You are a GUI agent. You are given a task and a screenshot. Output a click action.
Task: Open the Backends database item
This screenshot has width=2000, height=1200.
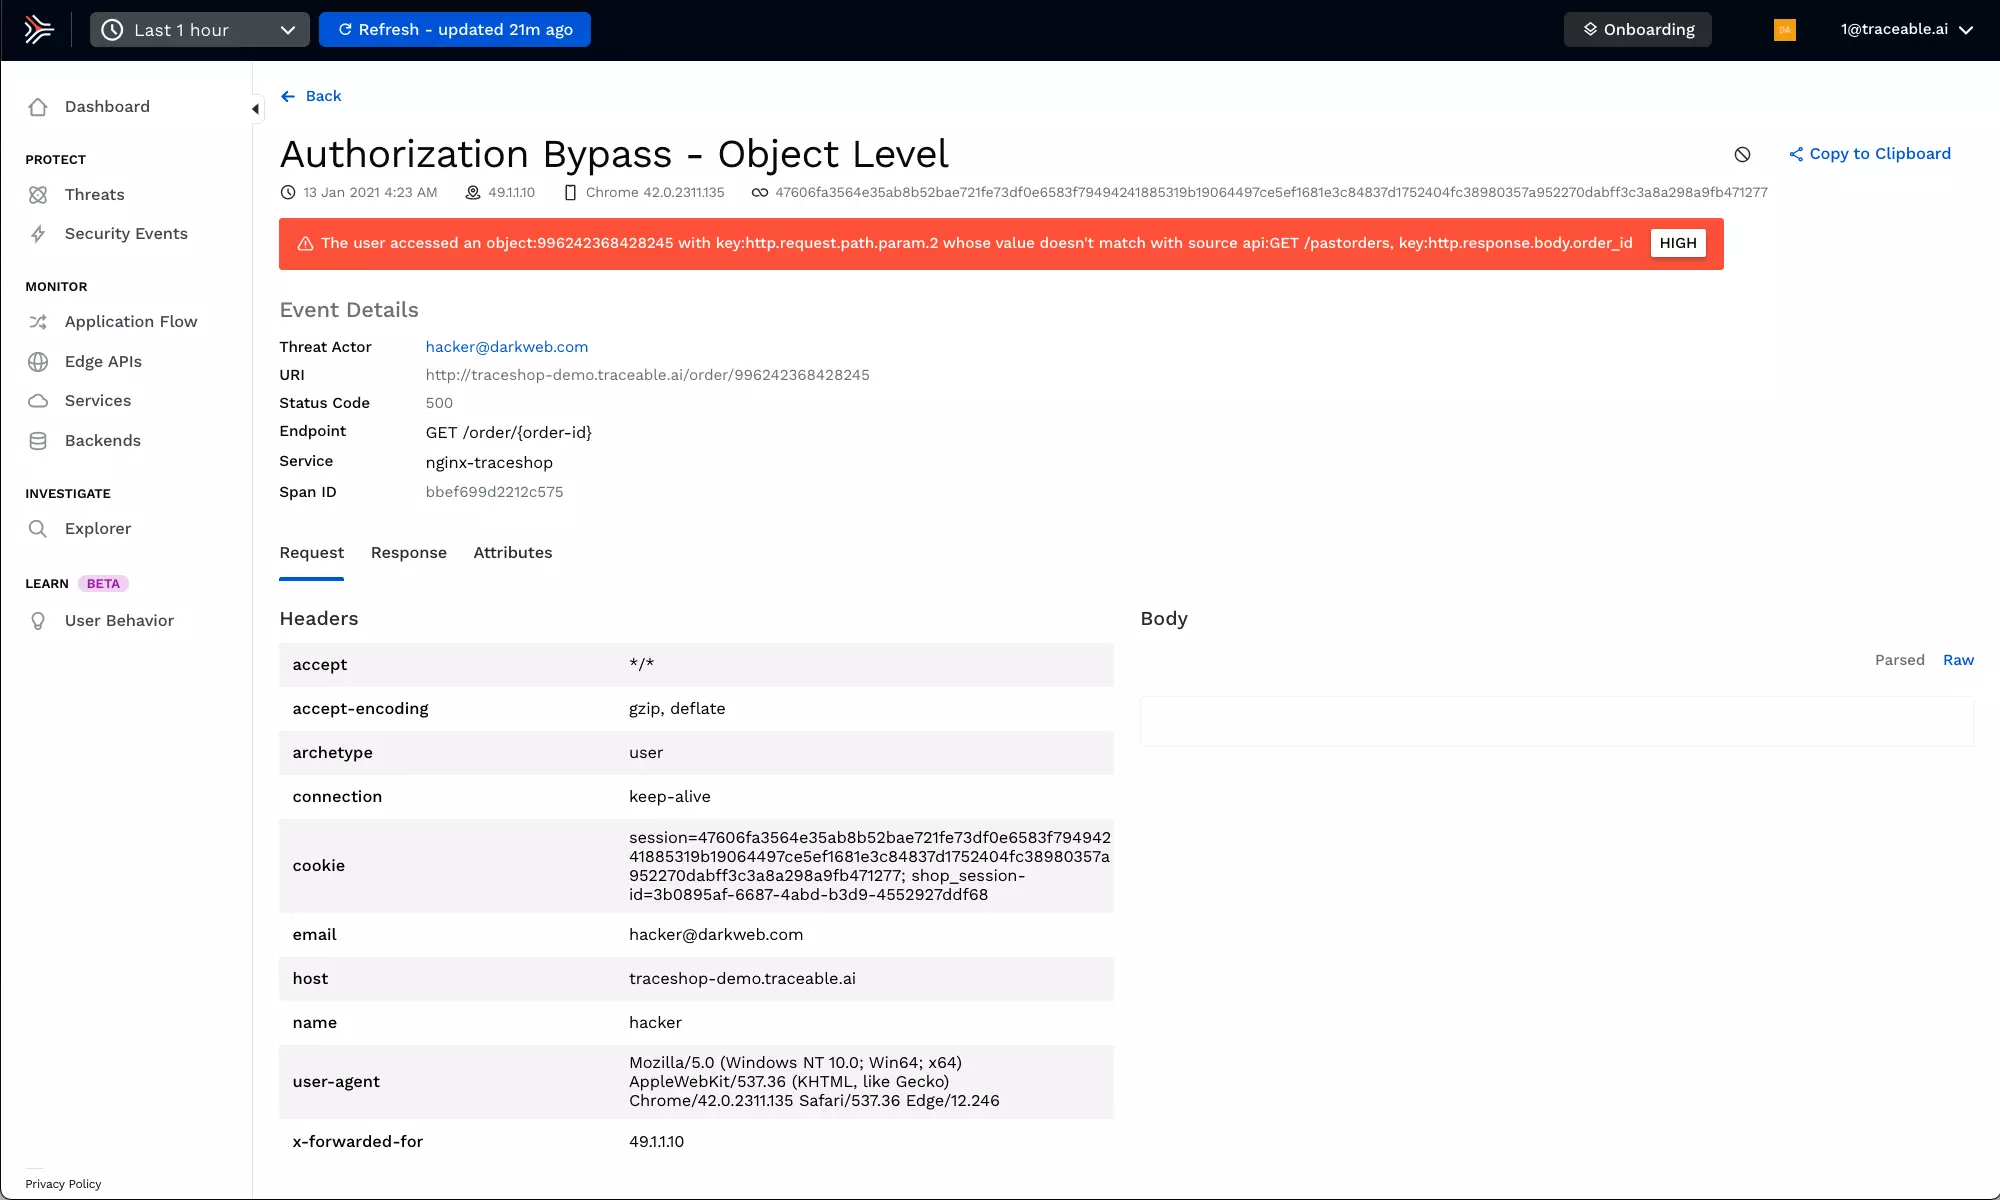pos(102,440)
